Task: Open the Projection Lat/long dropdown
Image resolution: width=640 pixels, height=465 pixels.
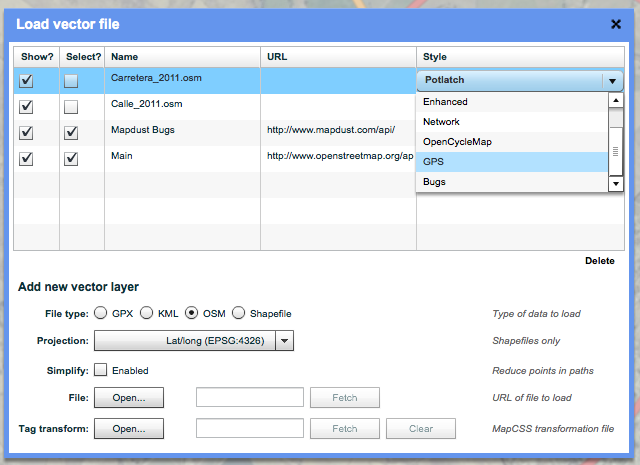Action: [284, 341]
